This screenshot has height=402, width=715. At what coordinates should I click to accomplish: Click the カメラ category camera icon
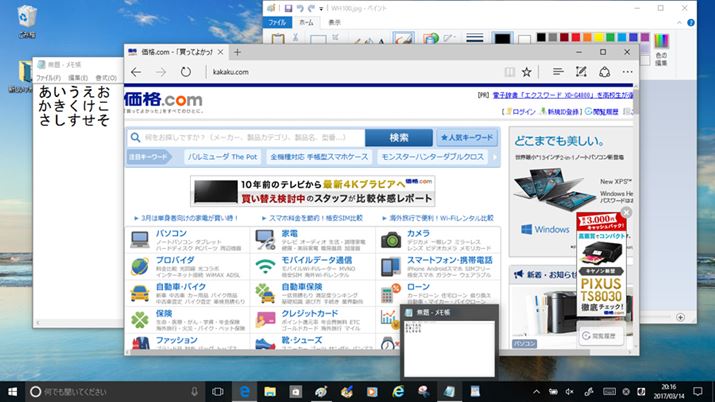pos(390,238)
